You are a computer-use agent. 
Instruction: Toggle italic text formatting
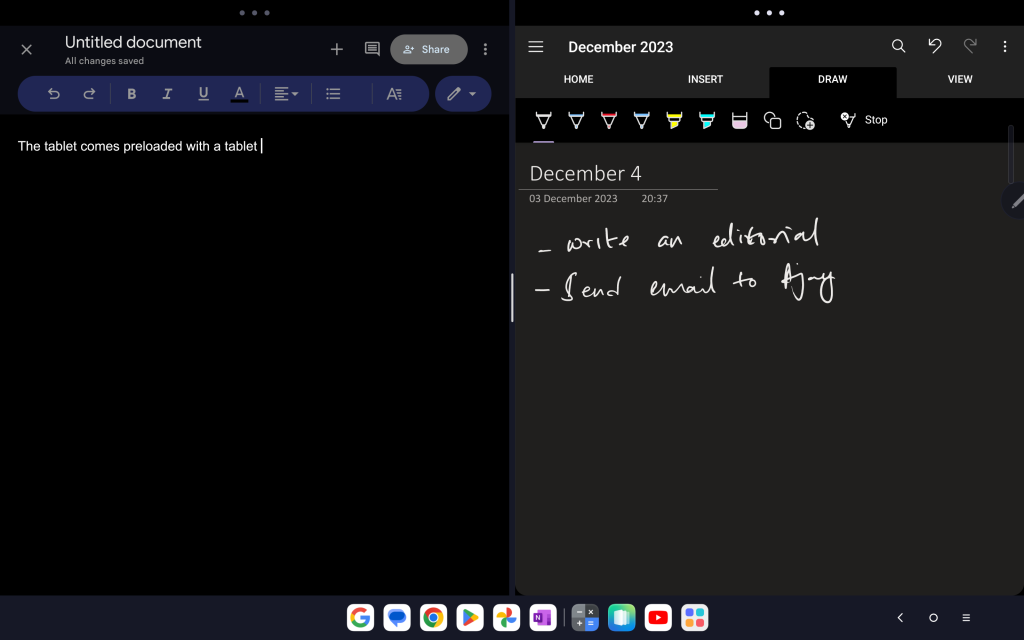(x=167, y=94)
